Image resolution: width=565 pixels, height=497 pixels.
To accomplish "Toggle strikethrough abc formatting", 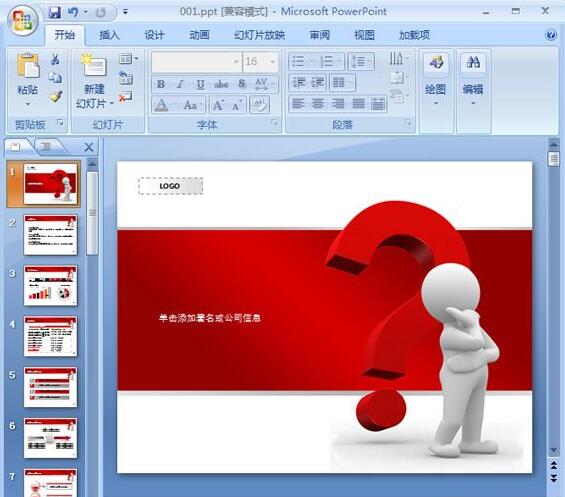I will point(221,84).
